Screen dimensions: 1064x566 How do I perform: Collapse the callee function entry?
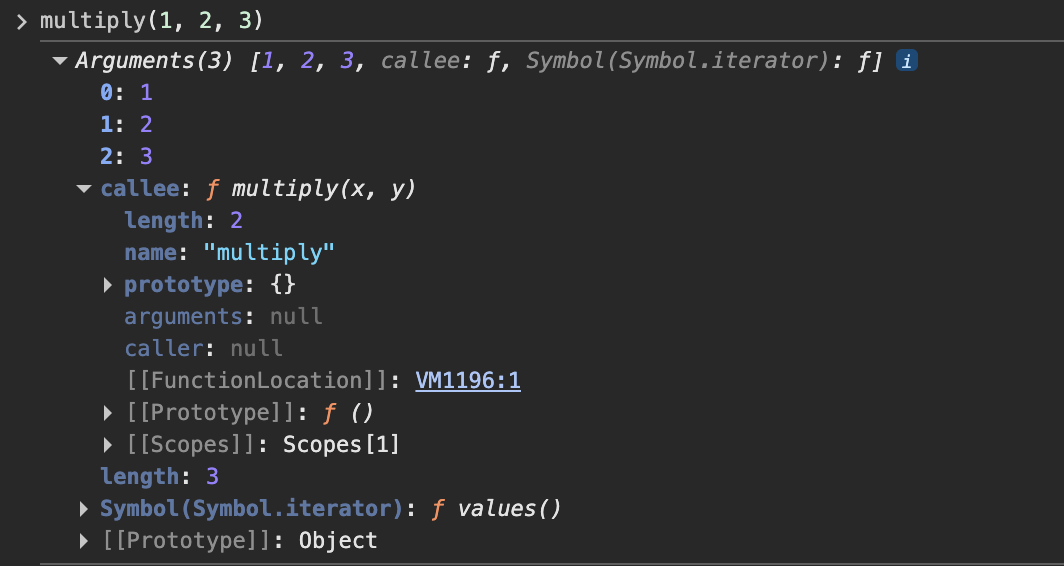(84, 189)
